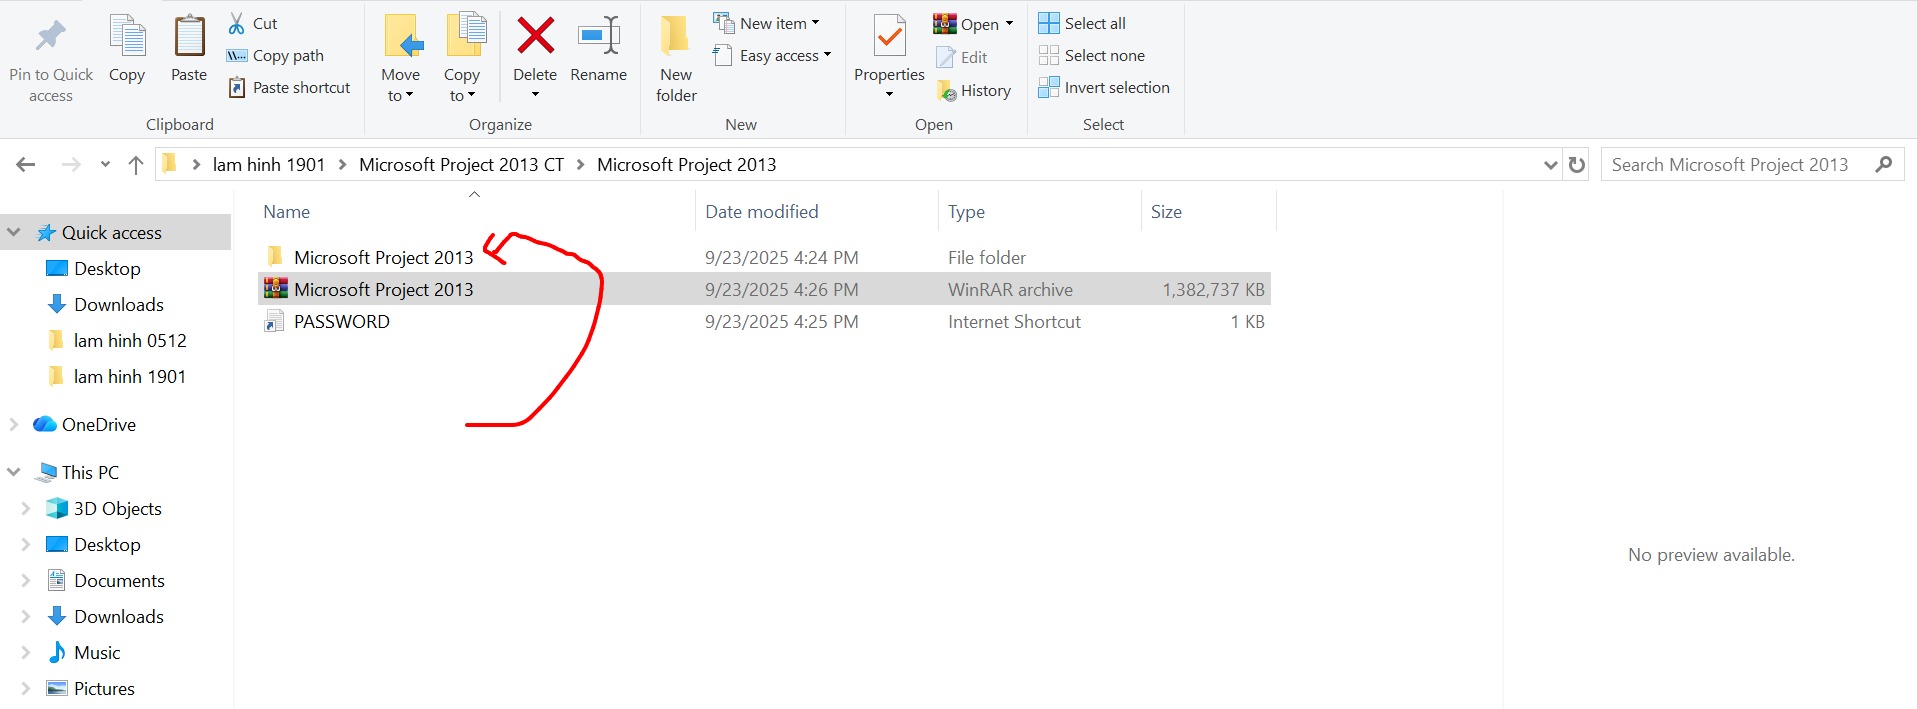
Task: Sort files by Date modified column
Action: click(761, 212)
